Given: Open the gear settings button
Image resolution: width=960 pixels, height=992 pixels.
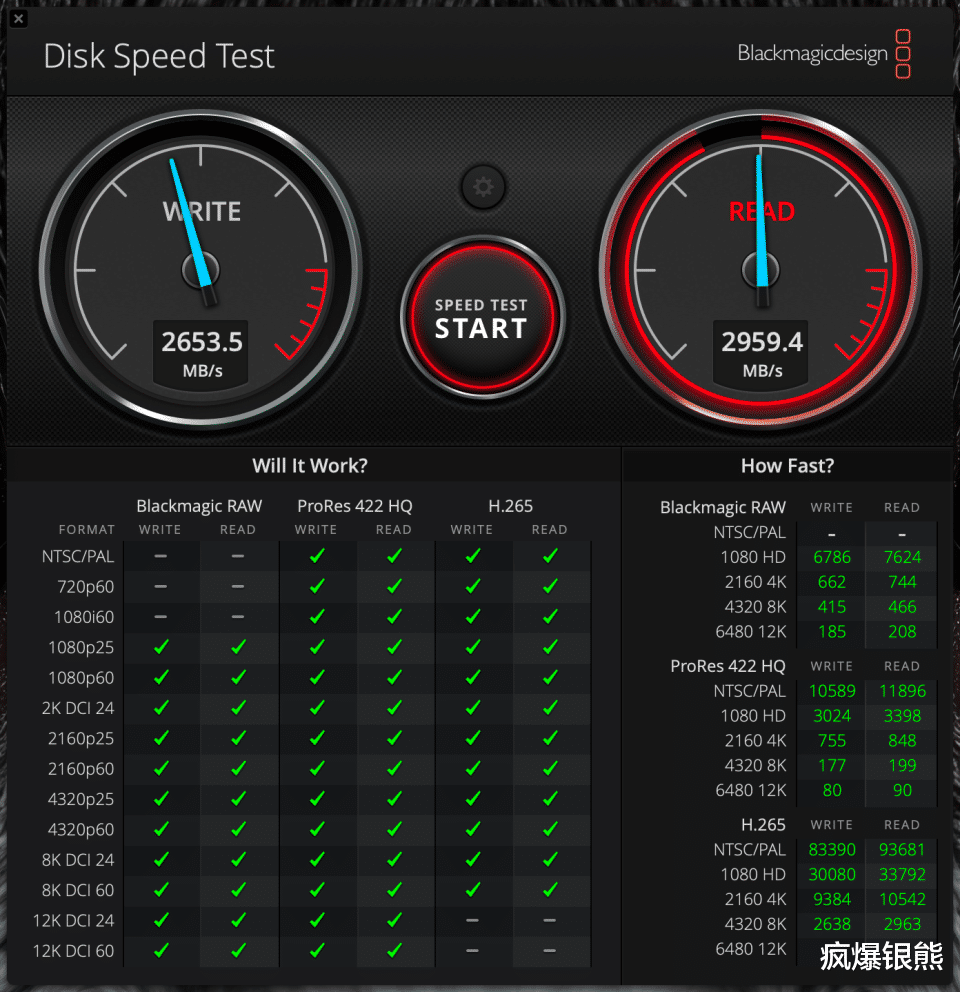Looking at the screenshot, I should pyautogui.click(x=483, y=187).
